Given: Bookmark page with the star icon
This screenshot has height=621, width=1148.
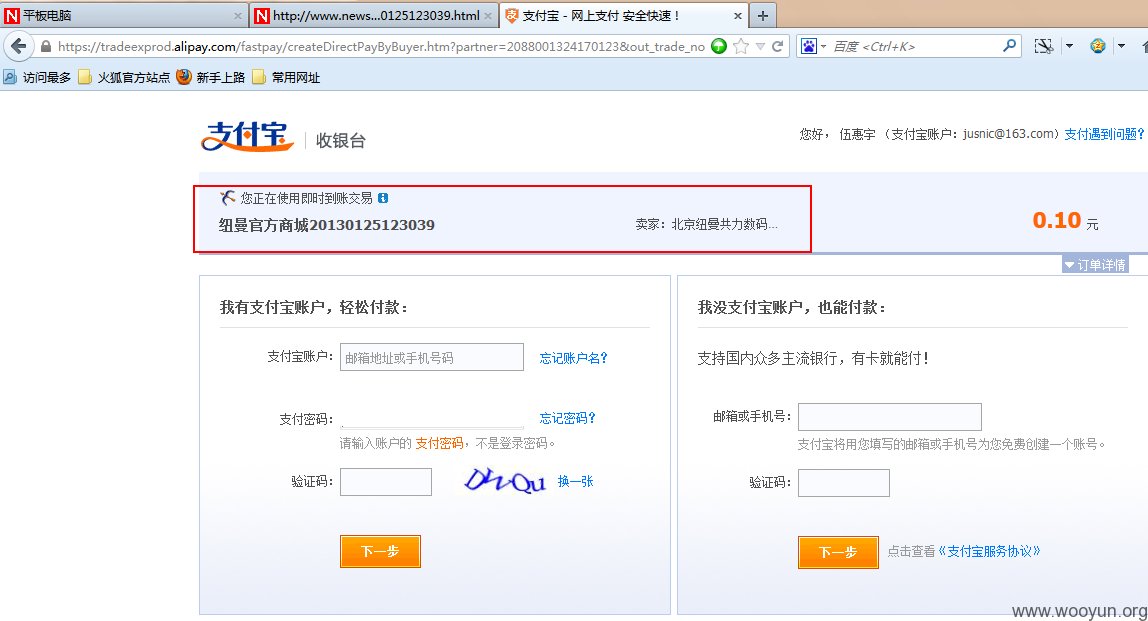Looking at the screenshot, I should (x=741, y=46).
